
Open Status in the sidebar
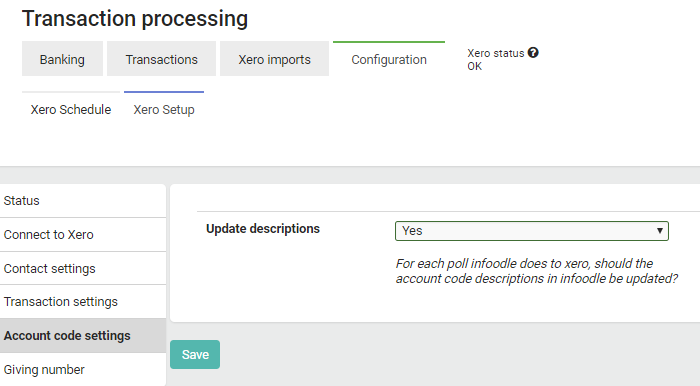[83, 201]
